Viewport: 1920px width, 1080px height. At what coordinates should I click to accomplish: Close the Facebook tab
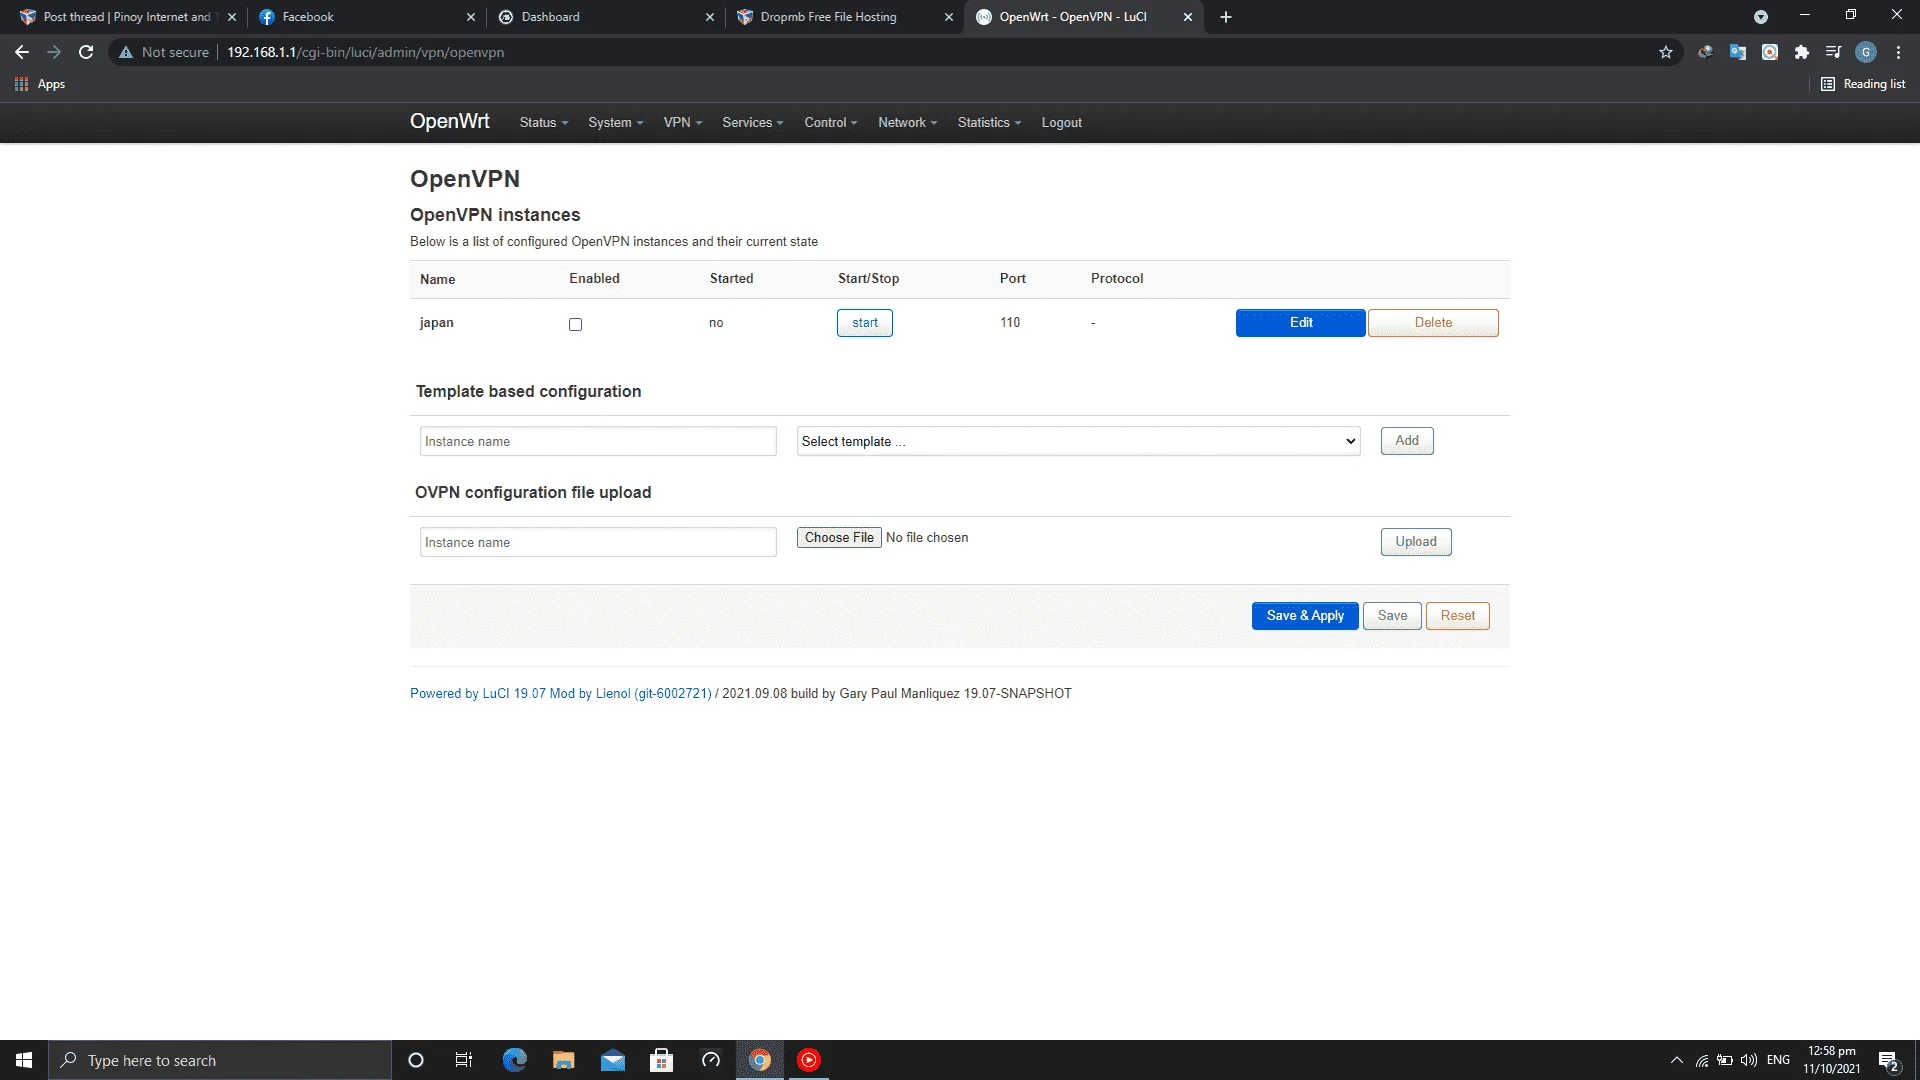pos(471,17)
